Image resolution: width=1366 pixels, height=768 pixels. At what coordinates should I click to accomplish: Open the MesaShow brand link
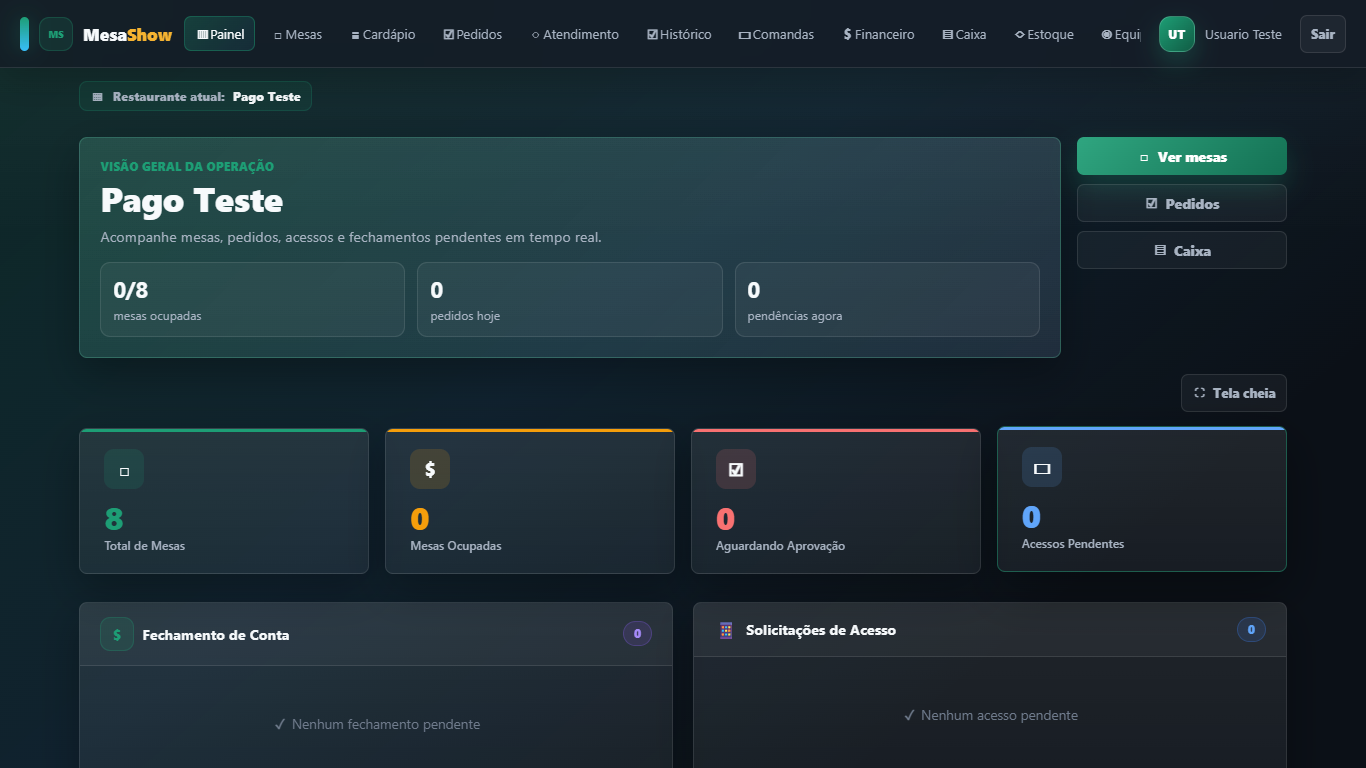coord(127,34)
